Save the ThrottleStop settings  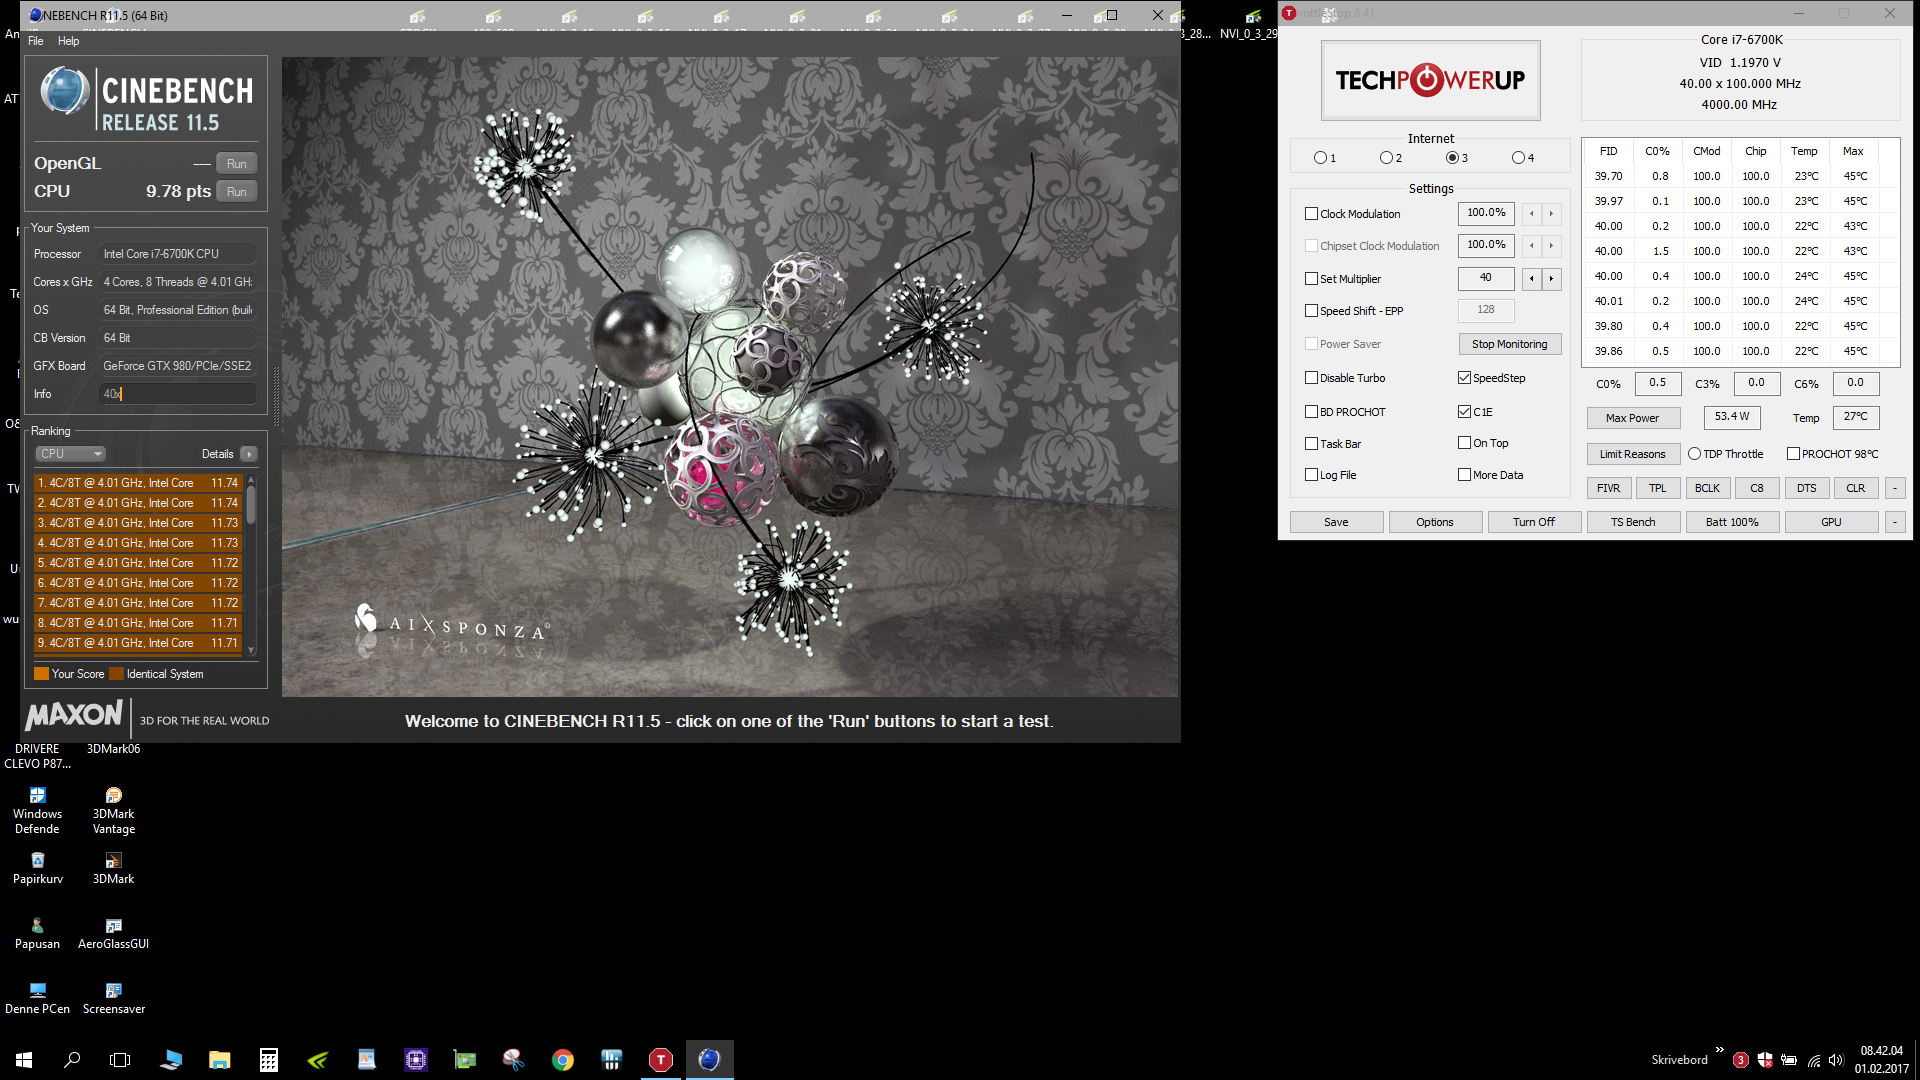[1336, 522]
